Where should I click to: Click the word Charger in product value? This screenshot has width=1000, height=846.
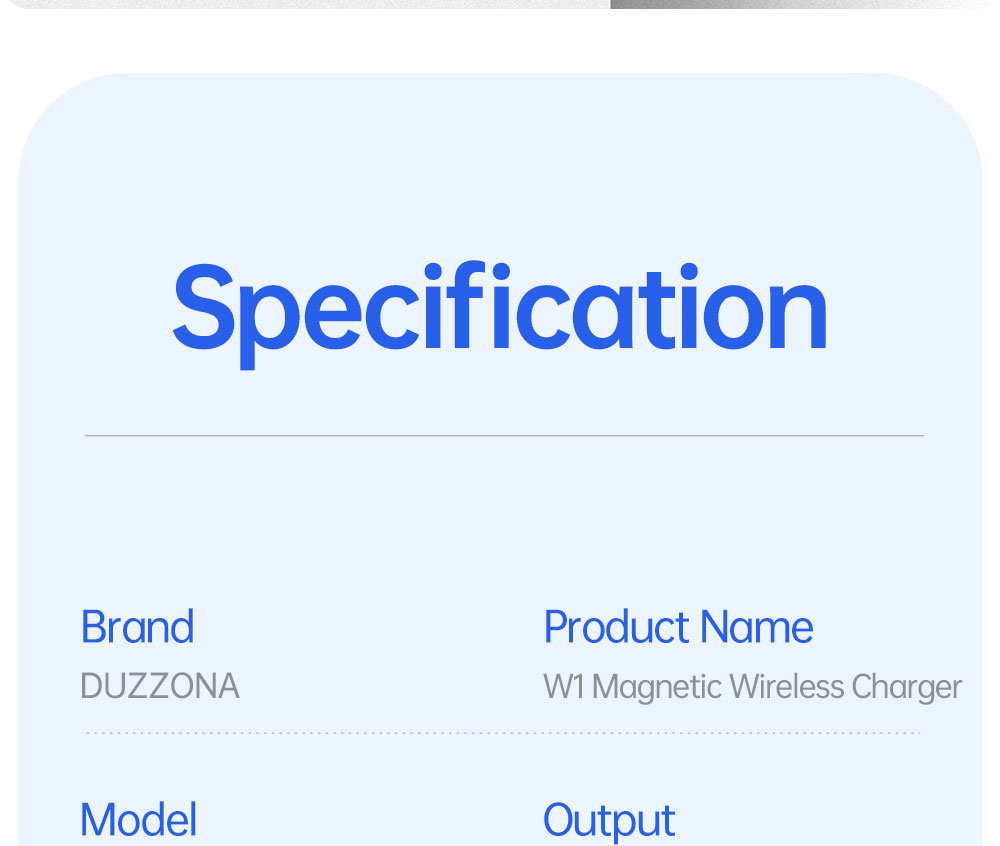click(x=906, y=689)
